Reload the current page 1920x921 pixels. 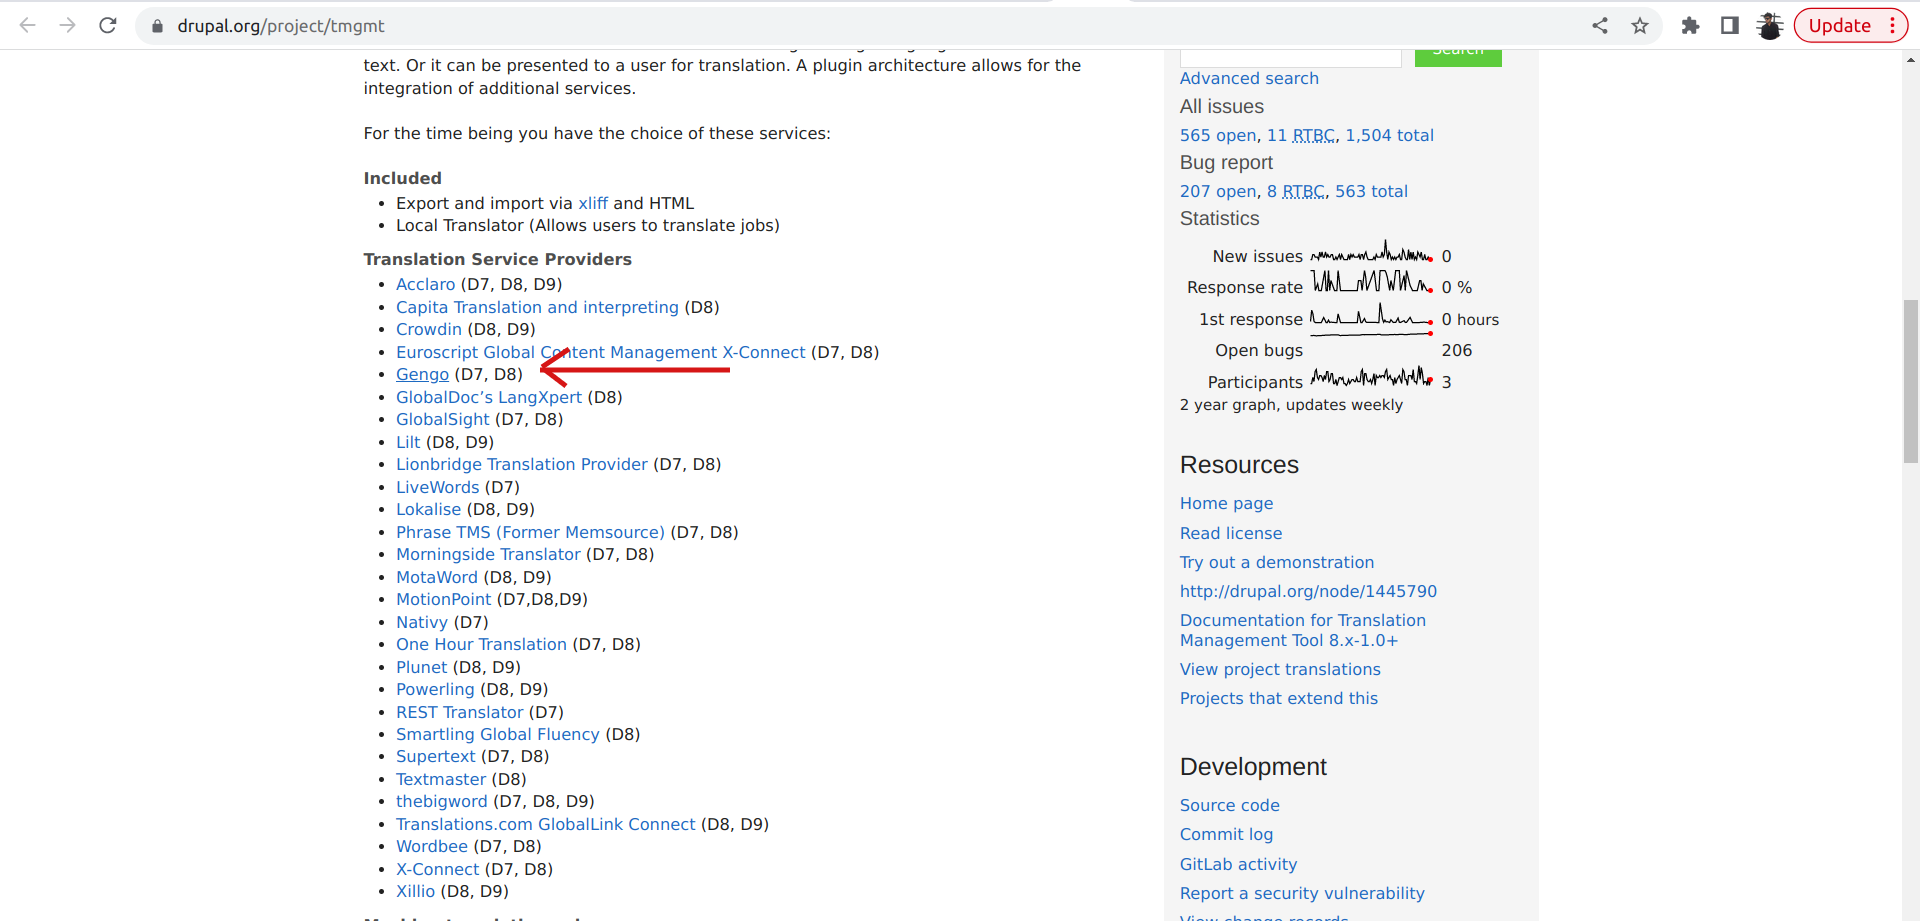pos(108,26)
